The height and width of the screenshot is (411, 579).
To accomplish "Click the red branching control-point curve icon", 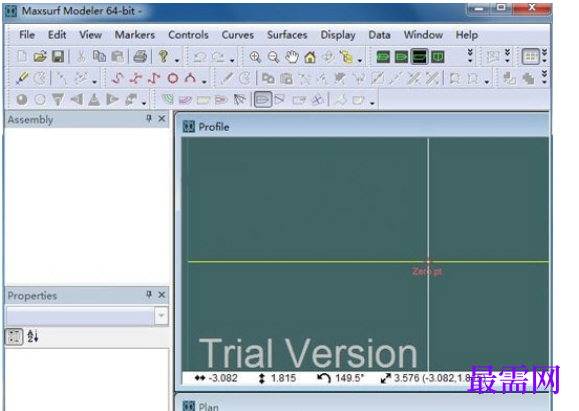I will (136, 78).
